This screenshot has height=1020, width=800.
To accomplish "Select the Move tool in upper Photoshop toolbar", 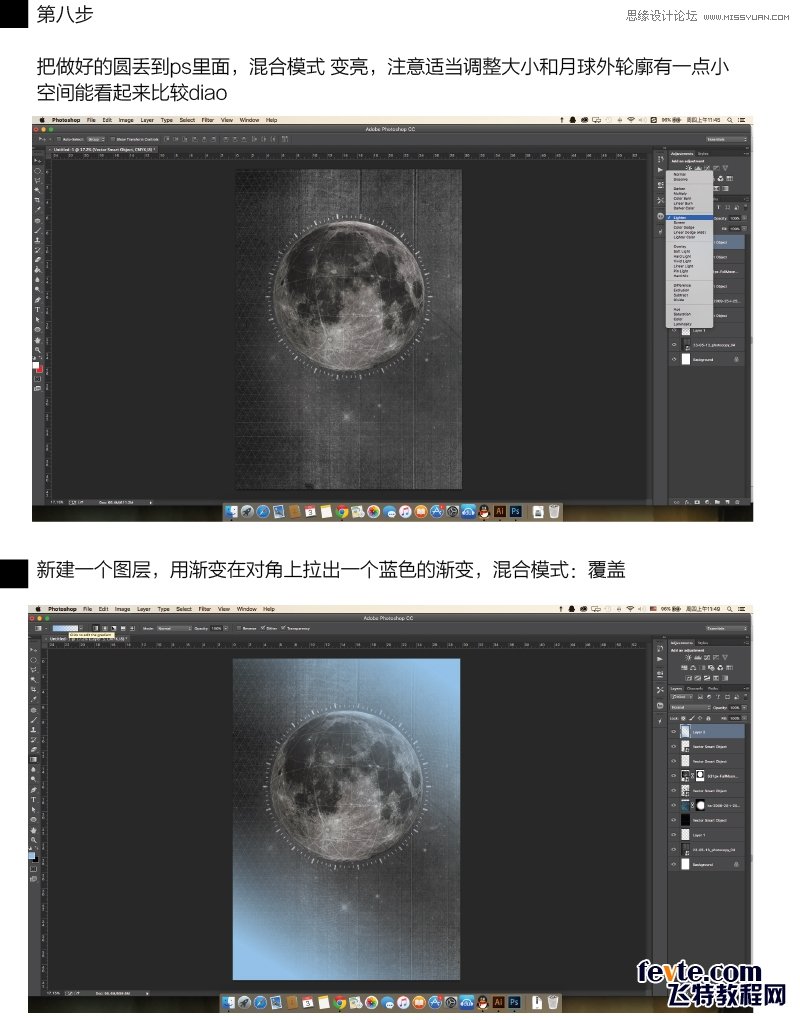I will pyautogui.click(x=37, y=160).
